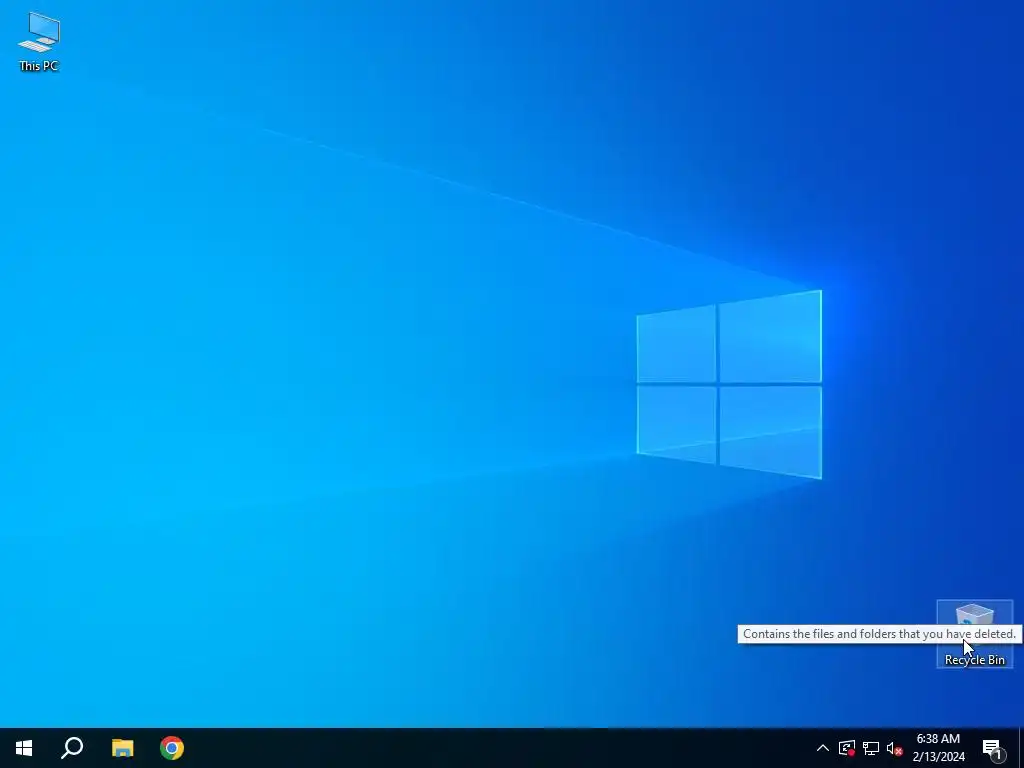
Task: Open the Windows Update status tray icon
Action: [x=847, y=748]
